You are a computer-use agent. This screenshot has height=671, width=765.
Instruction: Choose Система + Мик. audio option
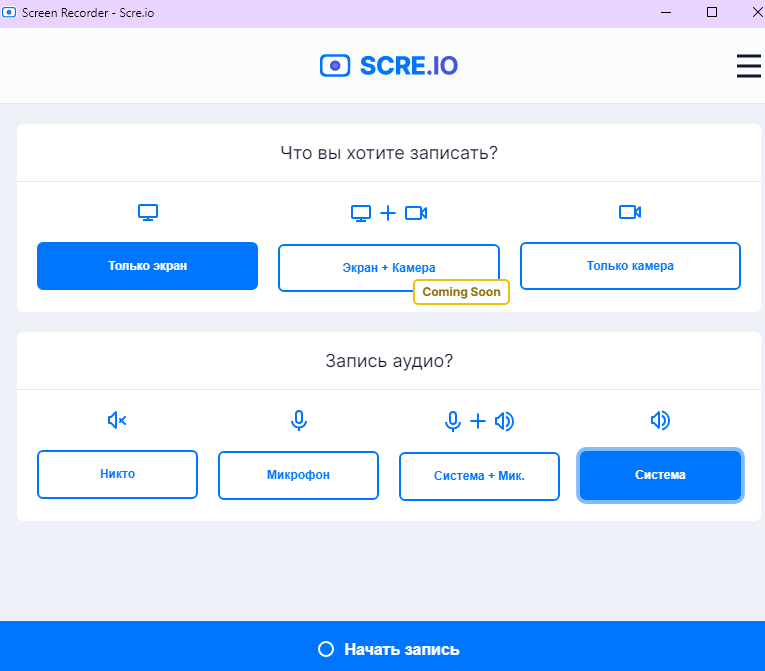(x=479, y=476)
